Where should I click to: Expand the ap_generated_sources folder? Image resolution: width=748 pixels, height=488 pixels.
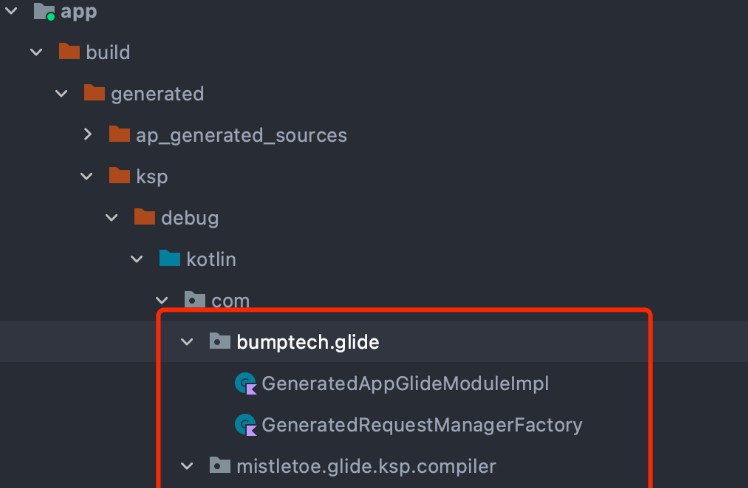(87, 135)
